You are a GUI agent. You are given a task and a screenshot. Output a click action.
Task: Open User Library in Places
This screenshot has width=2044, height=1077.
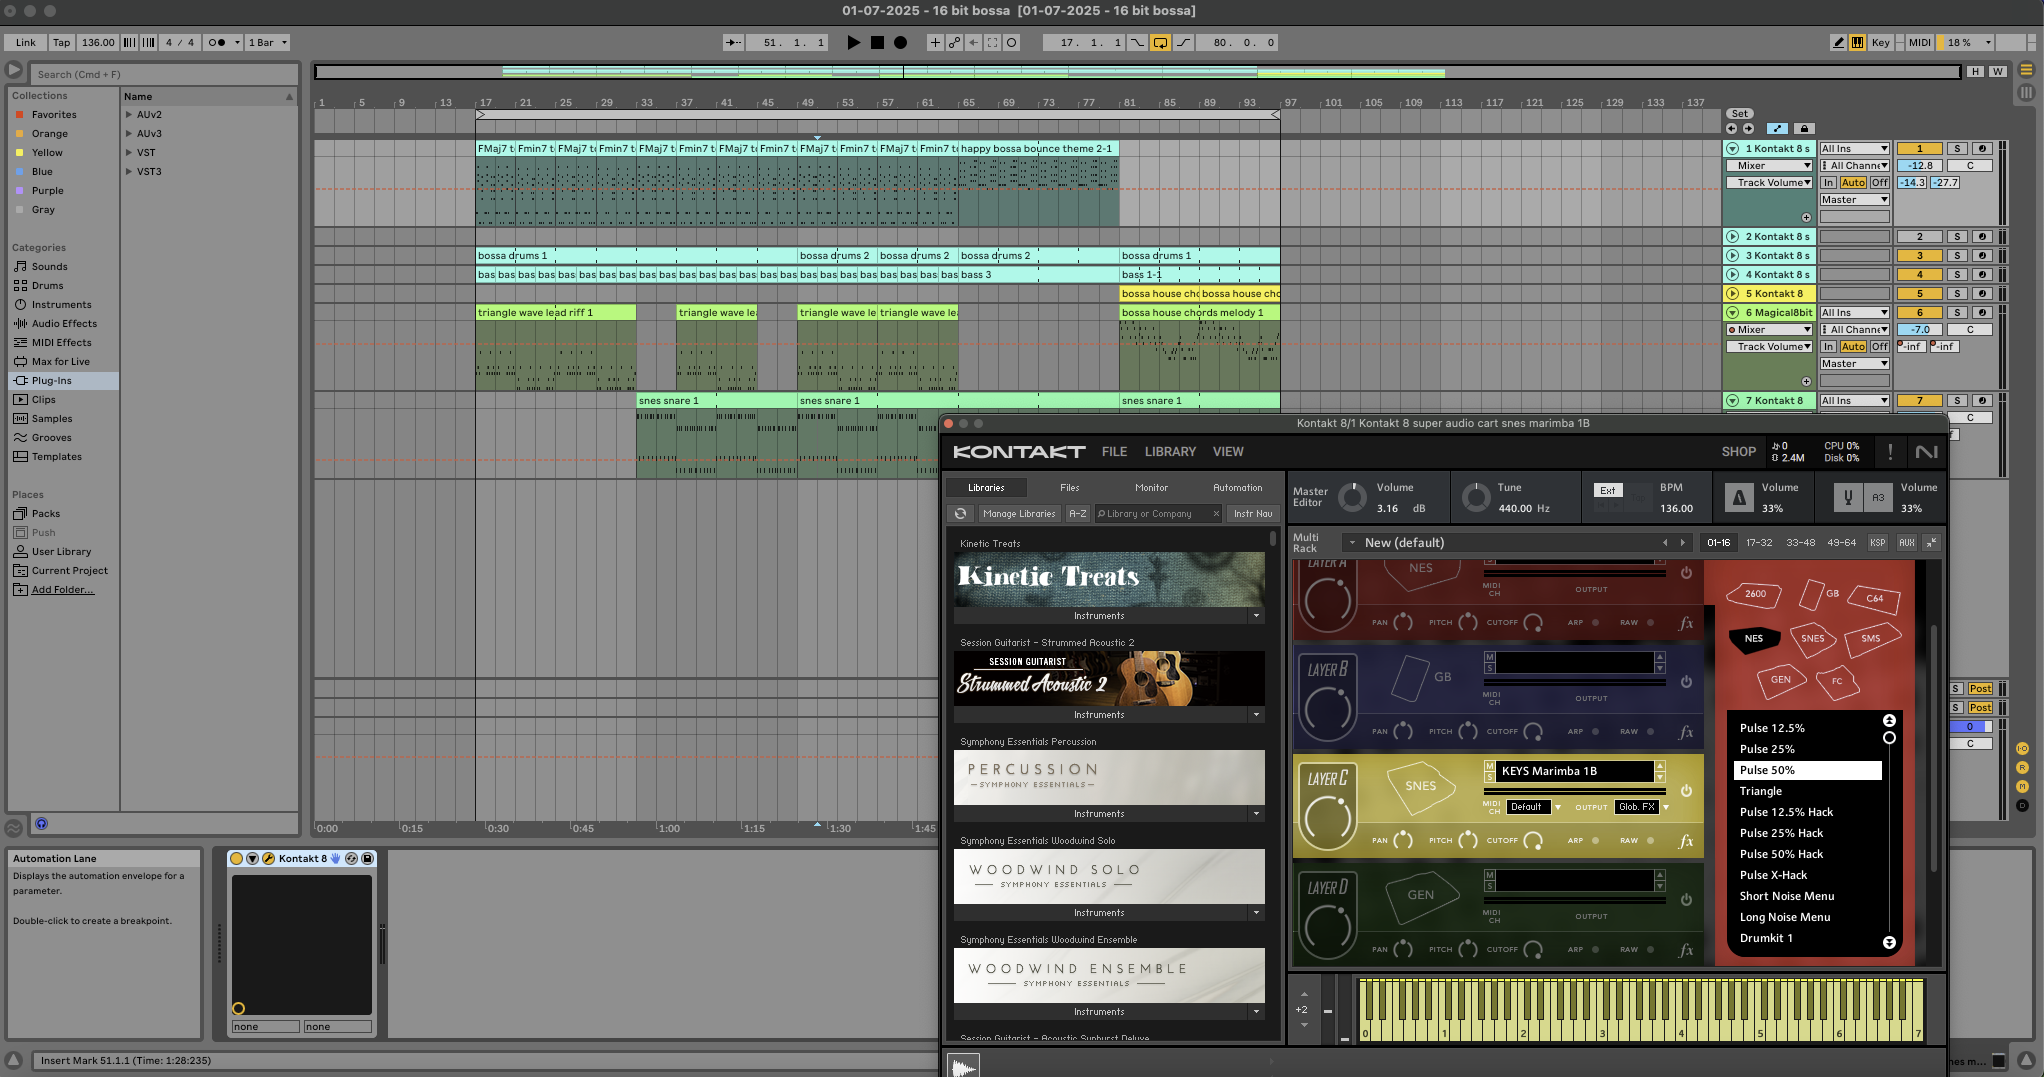click(61, 552)
